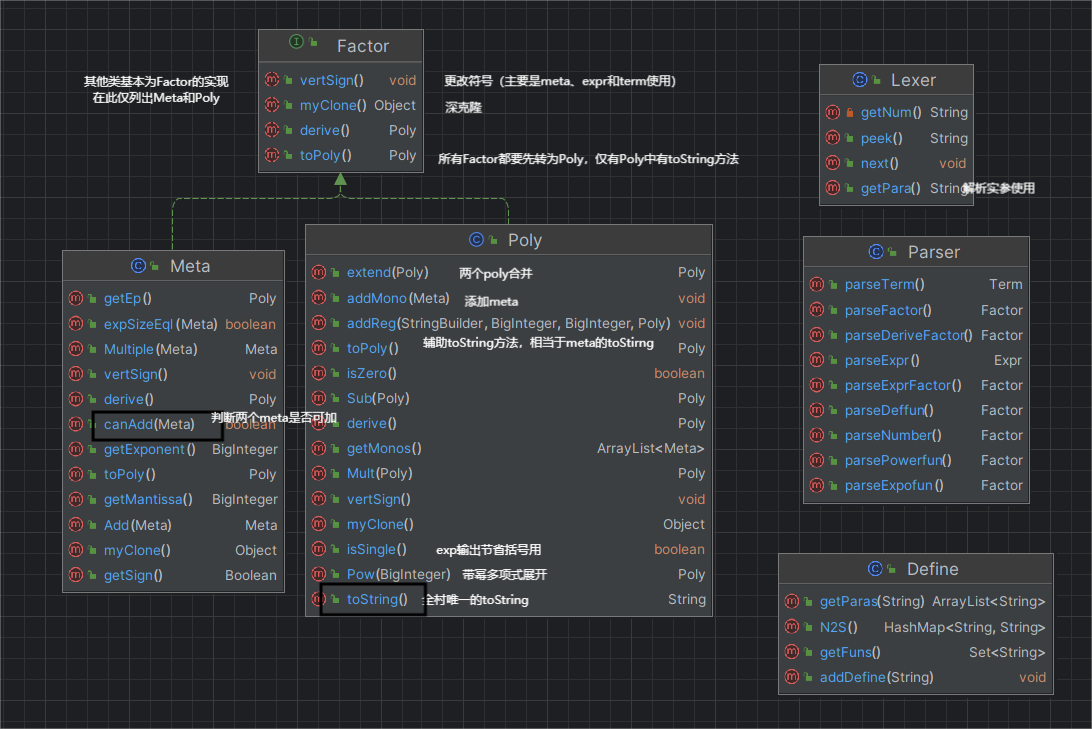Click the method icon of getEp() row
The height and width of the screenshot is (729, 1092).
pyautogui.click(x=76, y=298)
